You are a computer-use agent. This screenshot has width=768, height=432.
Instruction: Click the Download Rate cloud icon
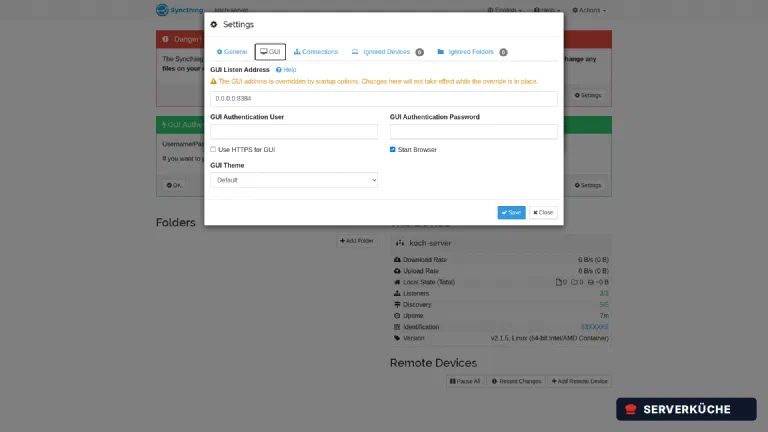pyautogui.click(x=397, y=260)
